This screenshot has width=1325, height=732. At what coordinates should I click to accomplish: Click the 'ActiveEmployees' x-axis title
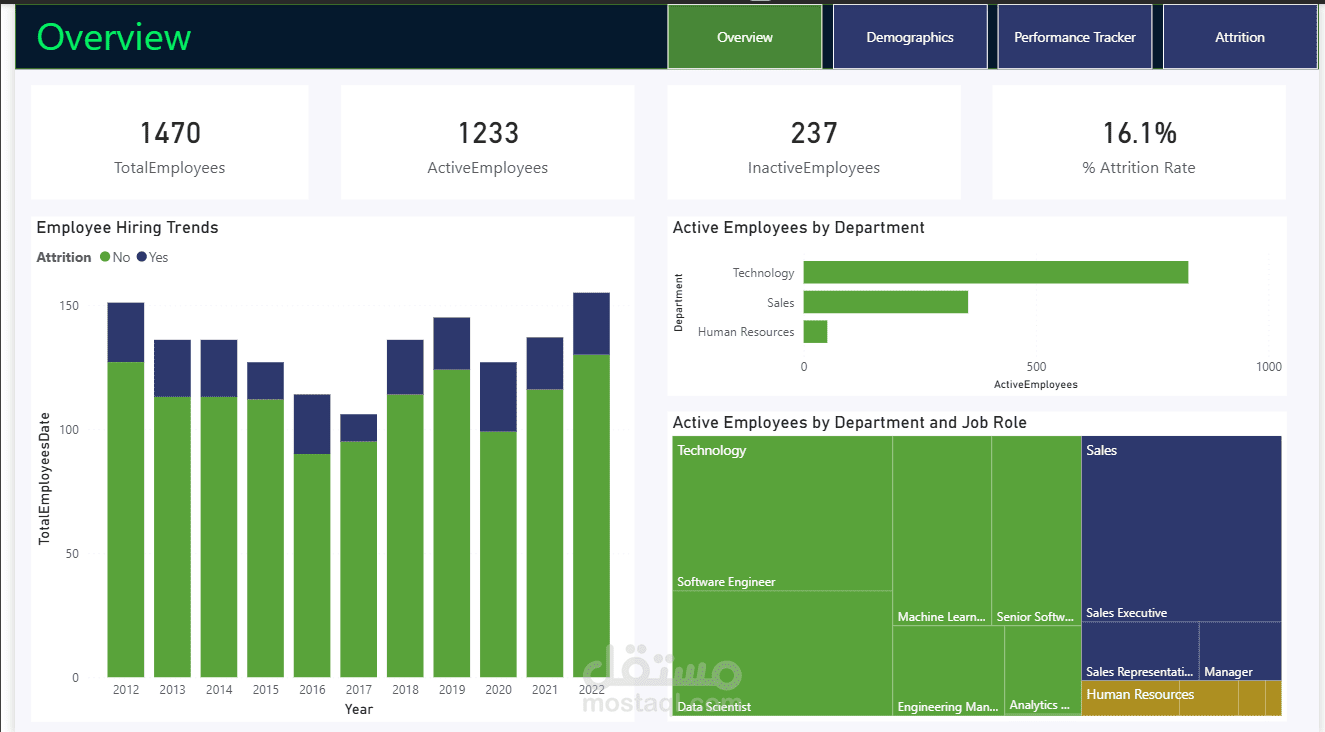pyautogui.click(x=1036, y=385)
